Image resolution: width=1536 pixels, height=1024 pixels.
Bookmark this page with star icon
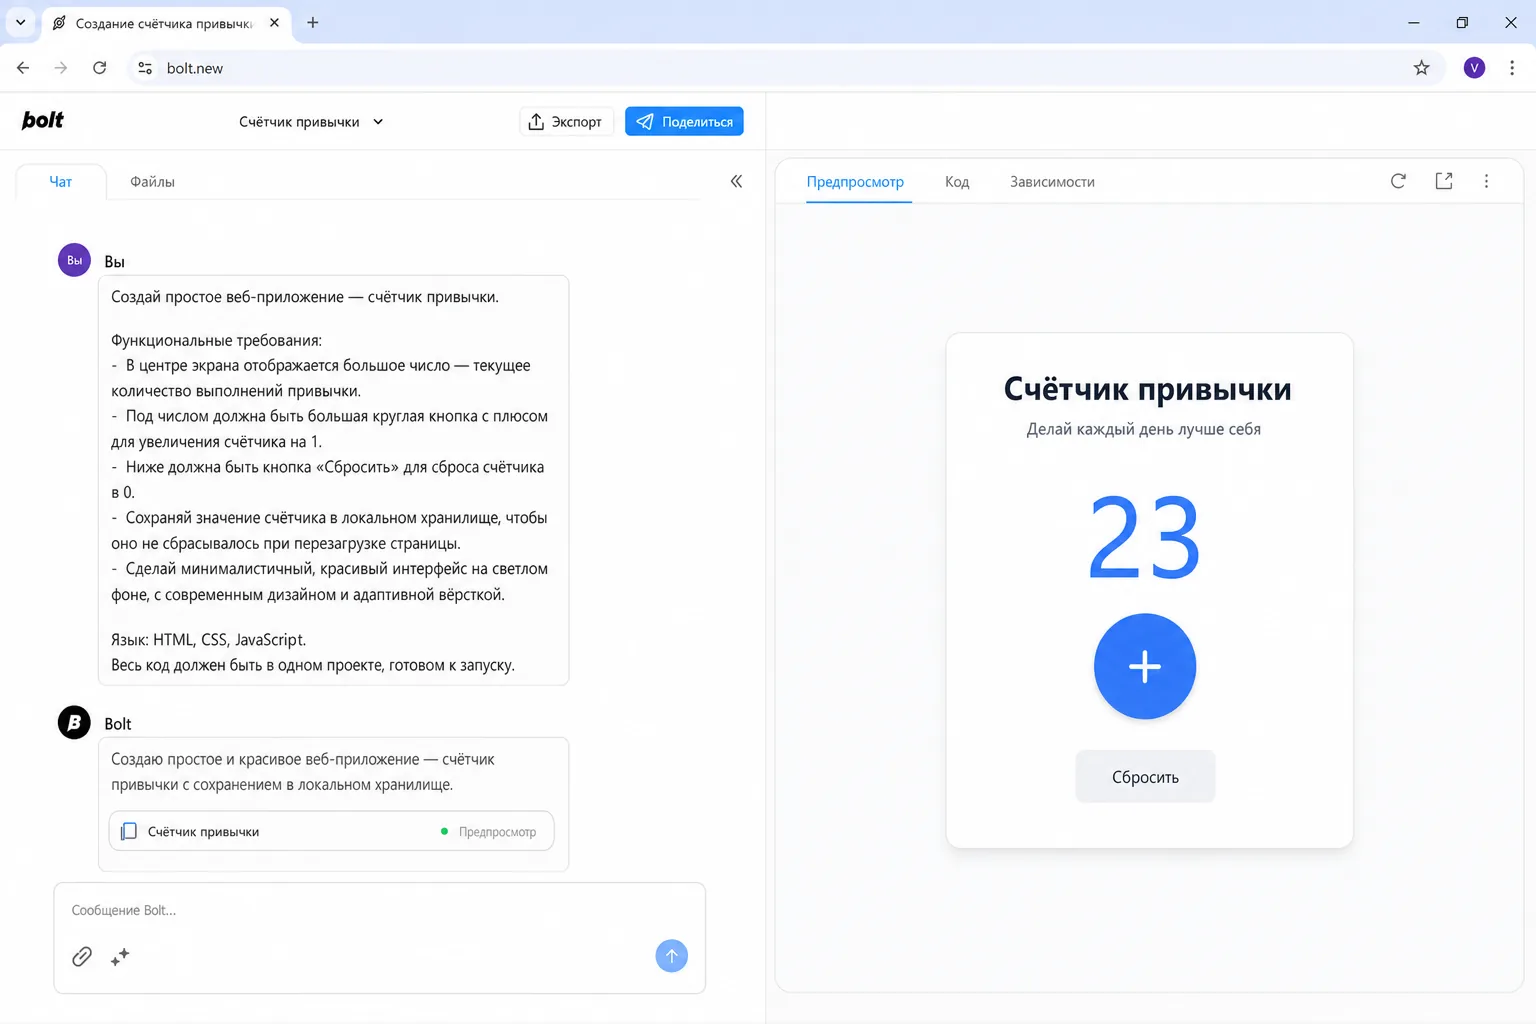click(x=1421, y=68)
